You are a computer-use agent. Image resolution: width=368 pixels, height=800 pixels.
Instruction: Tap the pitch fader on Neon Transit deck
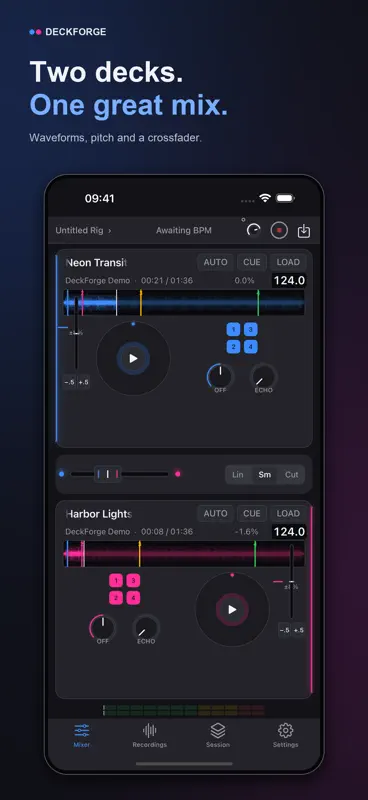pos(77,334)
